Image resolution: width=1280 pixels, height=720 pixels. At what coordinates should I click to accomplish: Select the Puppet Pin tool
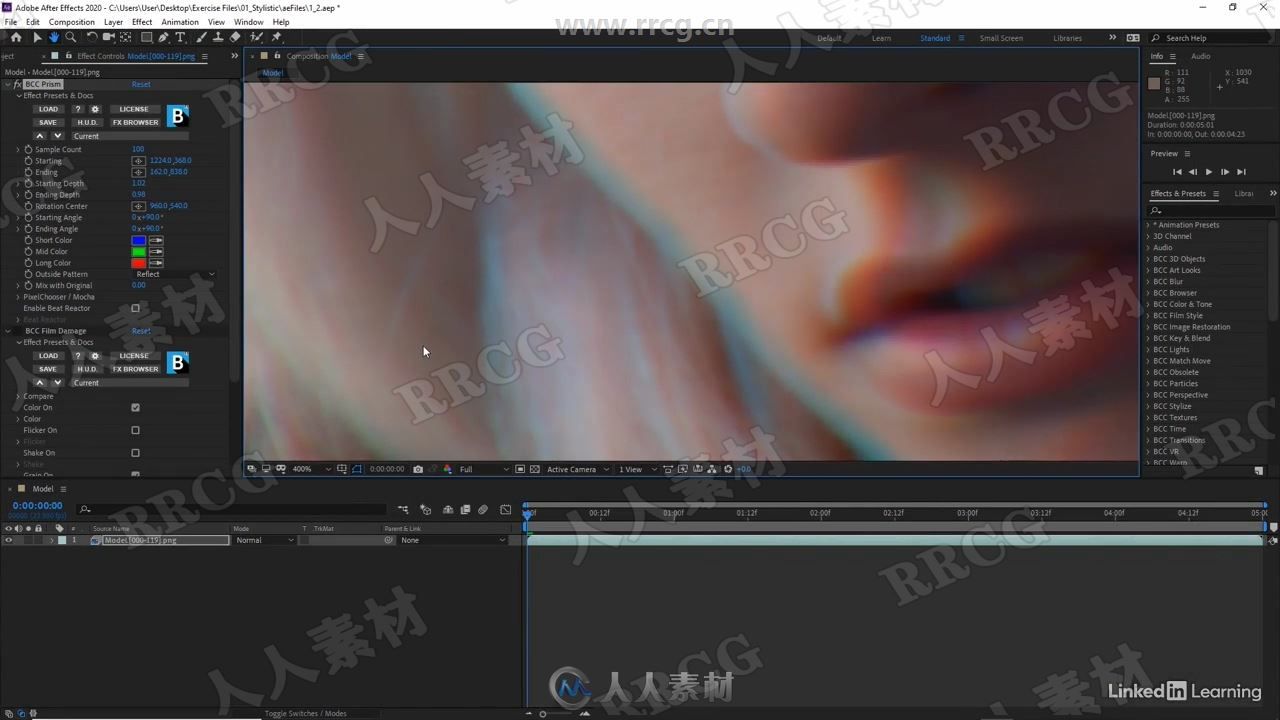(x=276, y=37)
